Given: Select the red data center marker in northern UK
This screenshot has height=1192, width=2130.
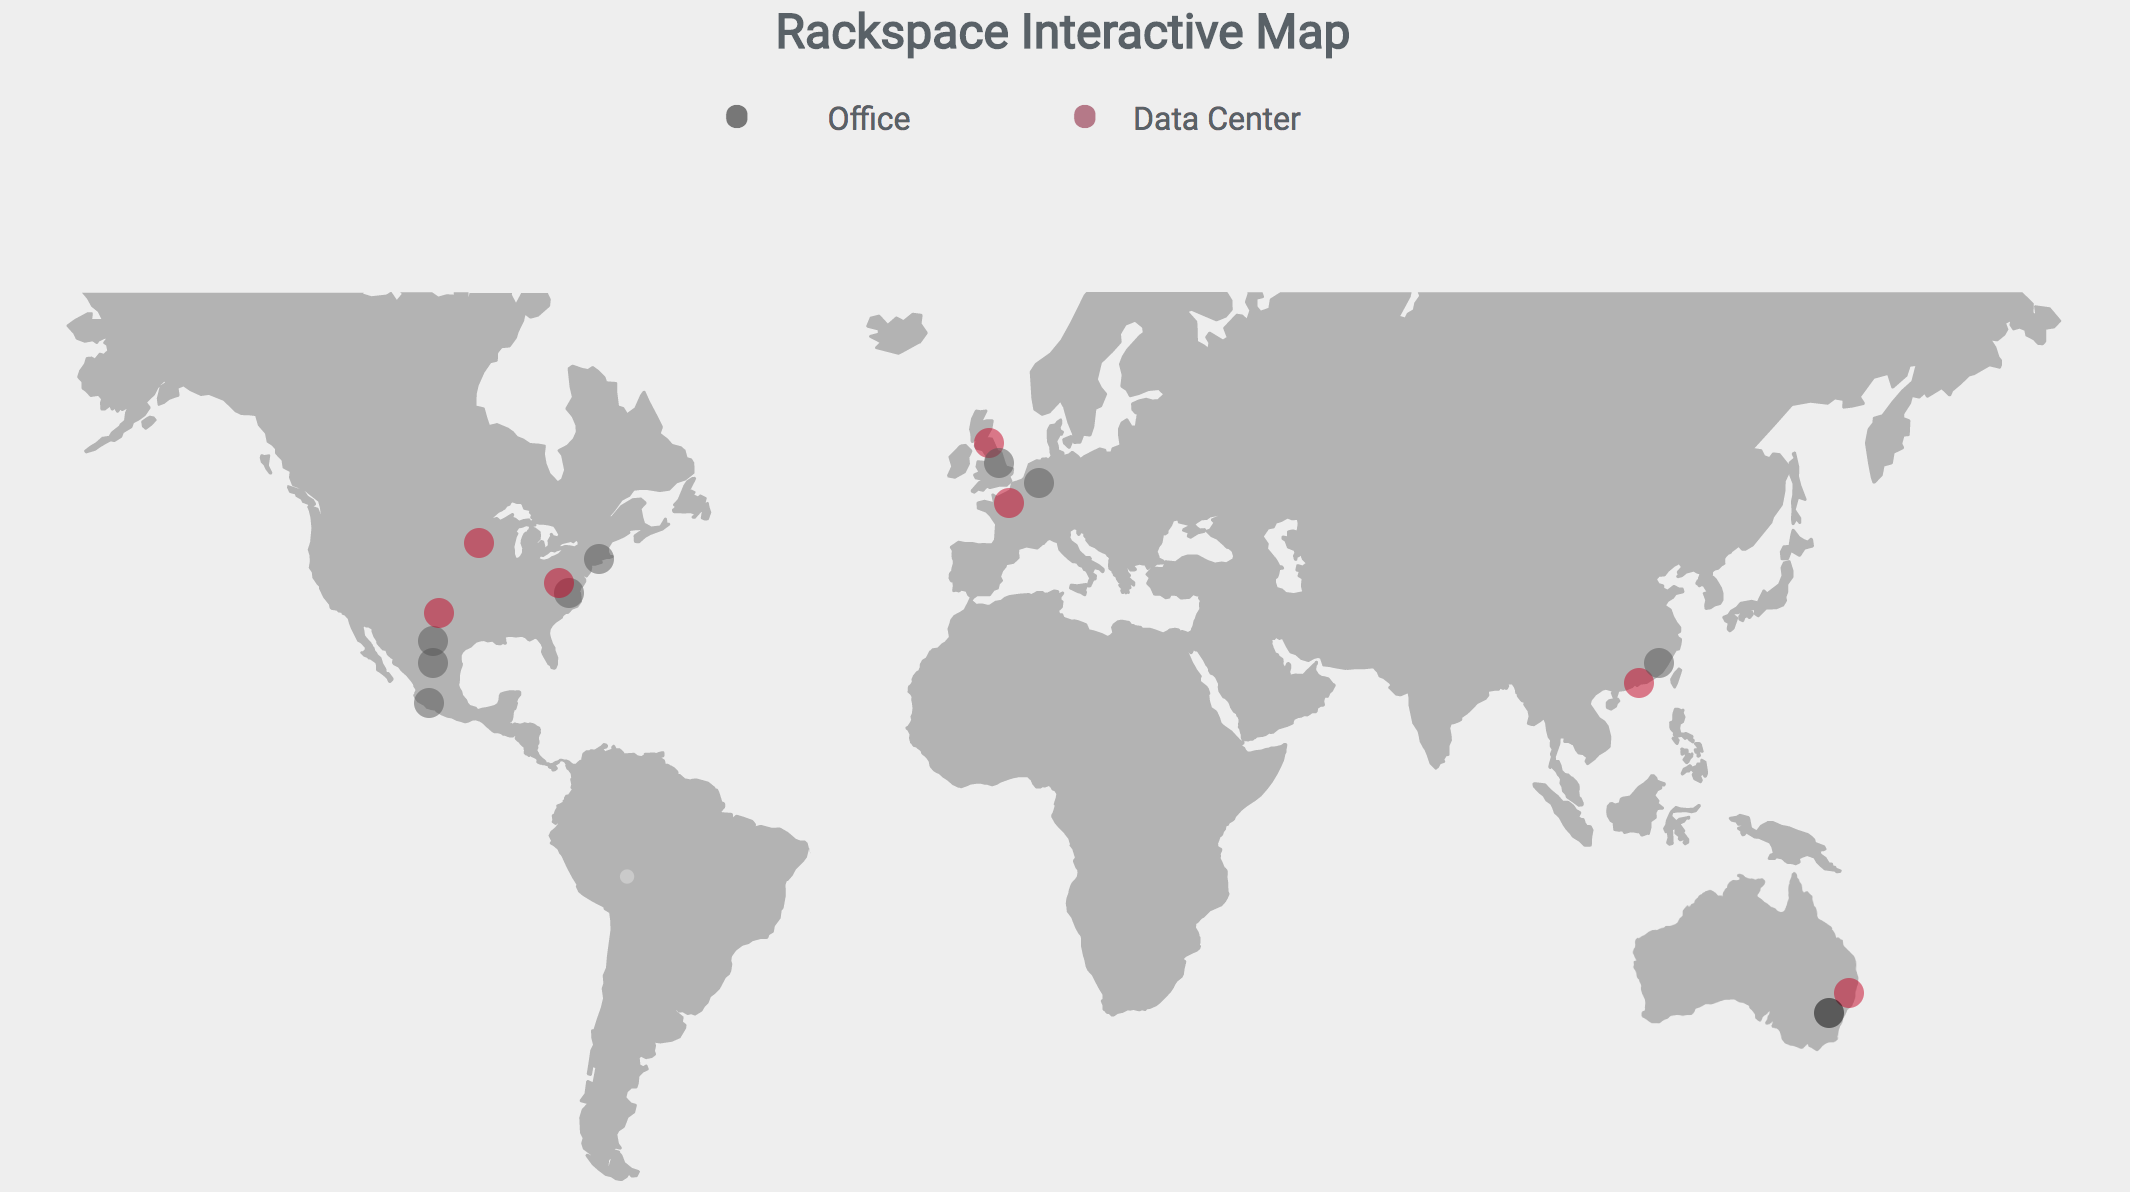Looking at the screenshot, I should 988,442.
